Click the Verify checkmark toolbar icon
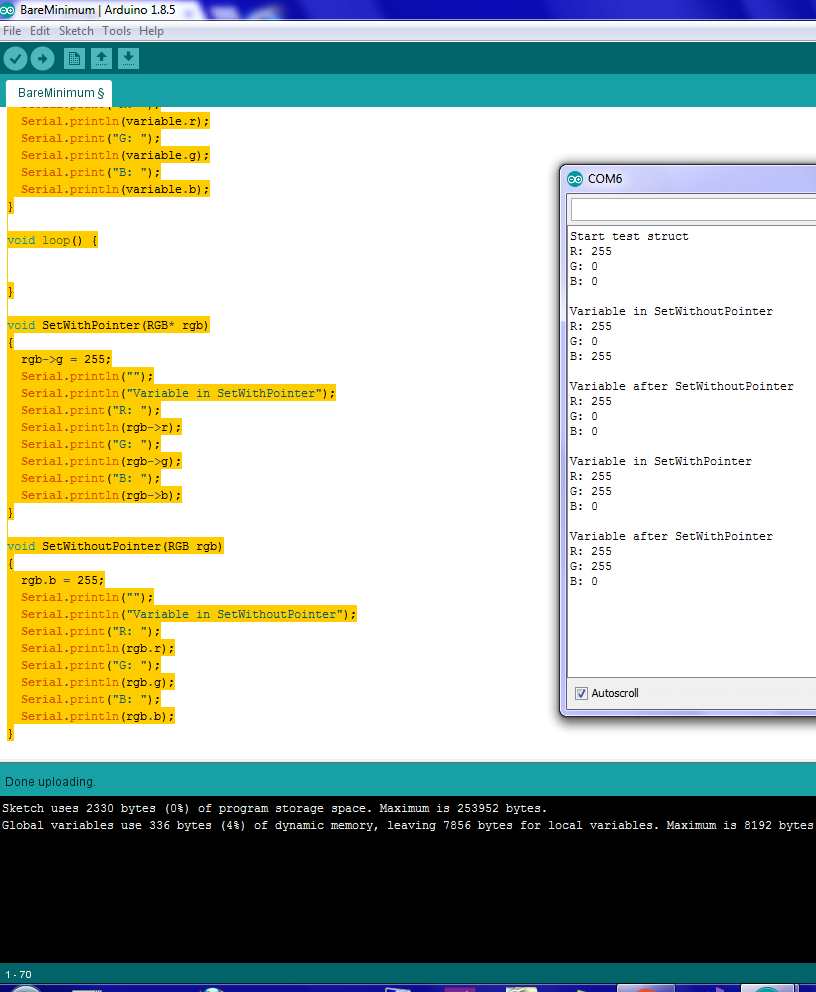Viewport: 816px width, 992px height. tap(16, 59)
